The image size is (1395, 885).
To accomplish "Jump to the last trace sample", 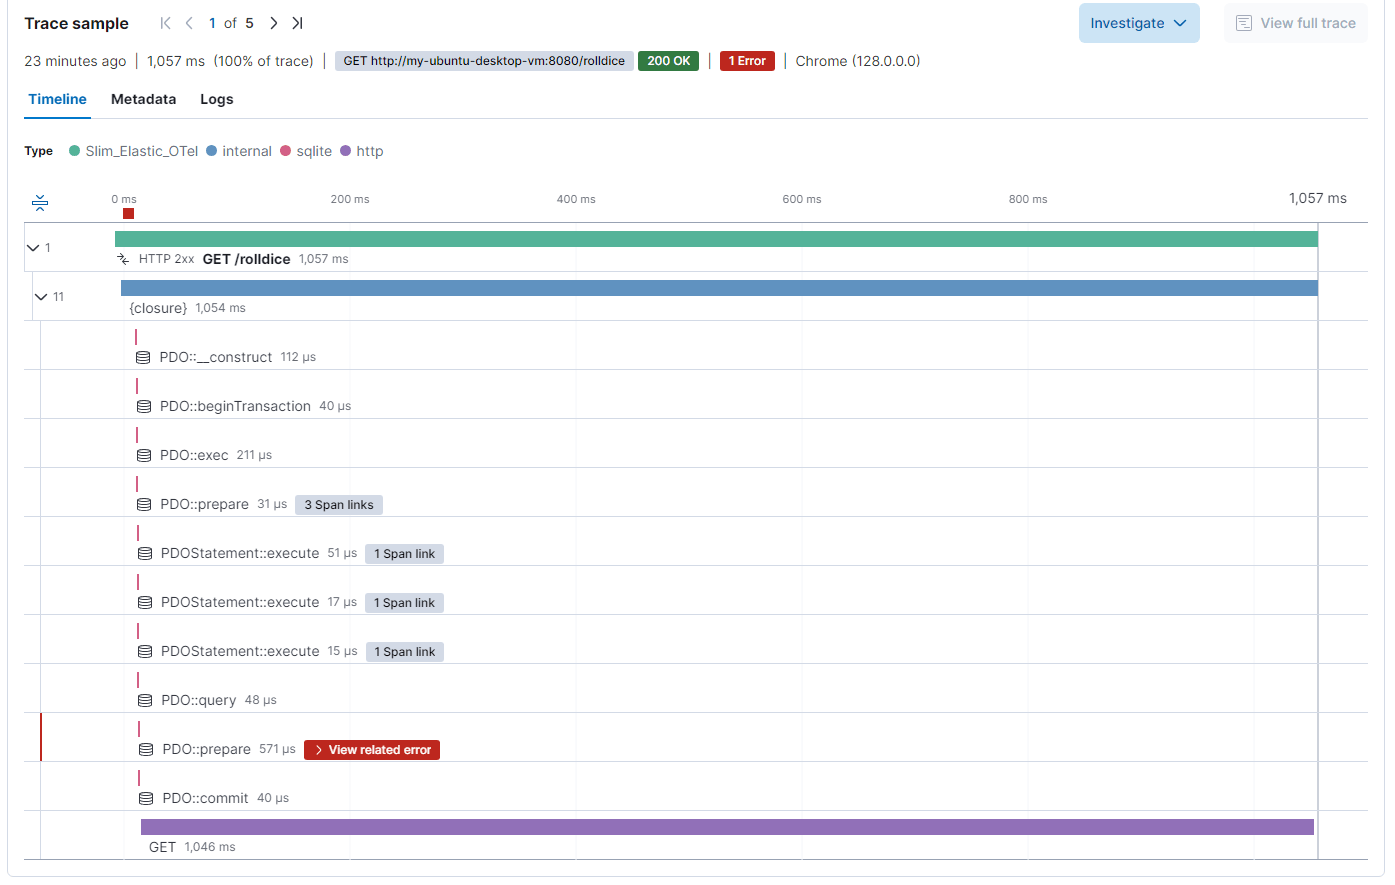I will [x=297, y=22].
